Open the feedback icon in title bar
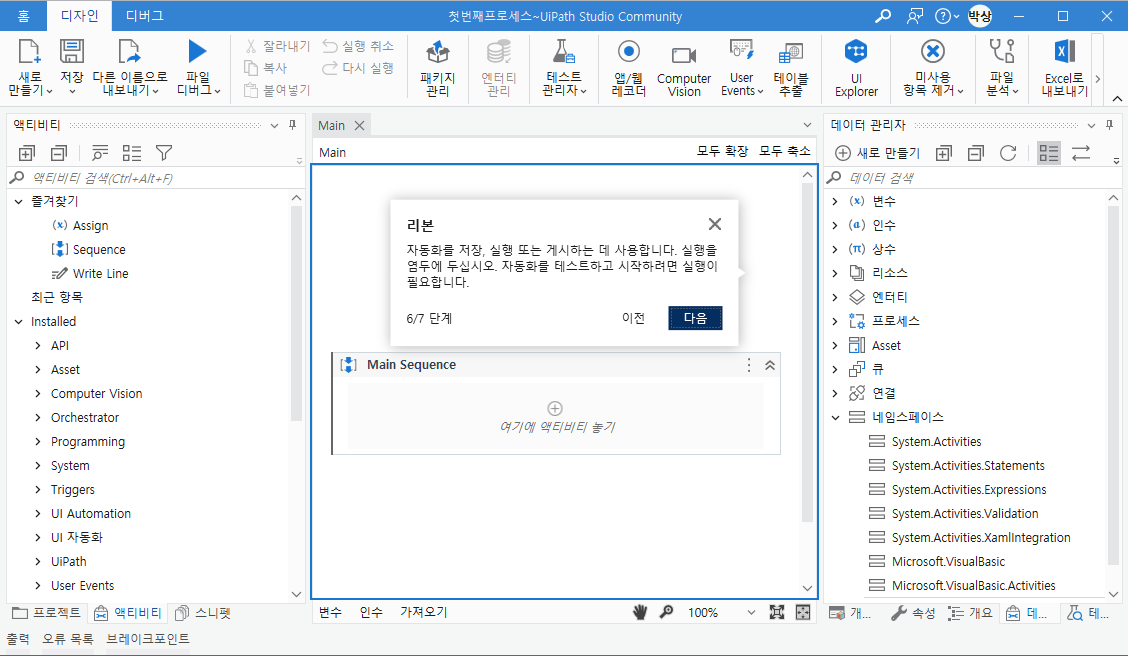 [914, 16]
